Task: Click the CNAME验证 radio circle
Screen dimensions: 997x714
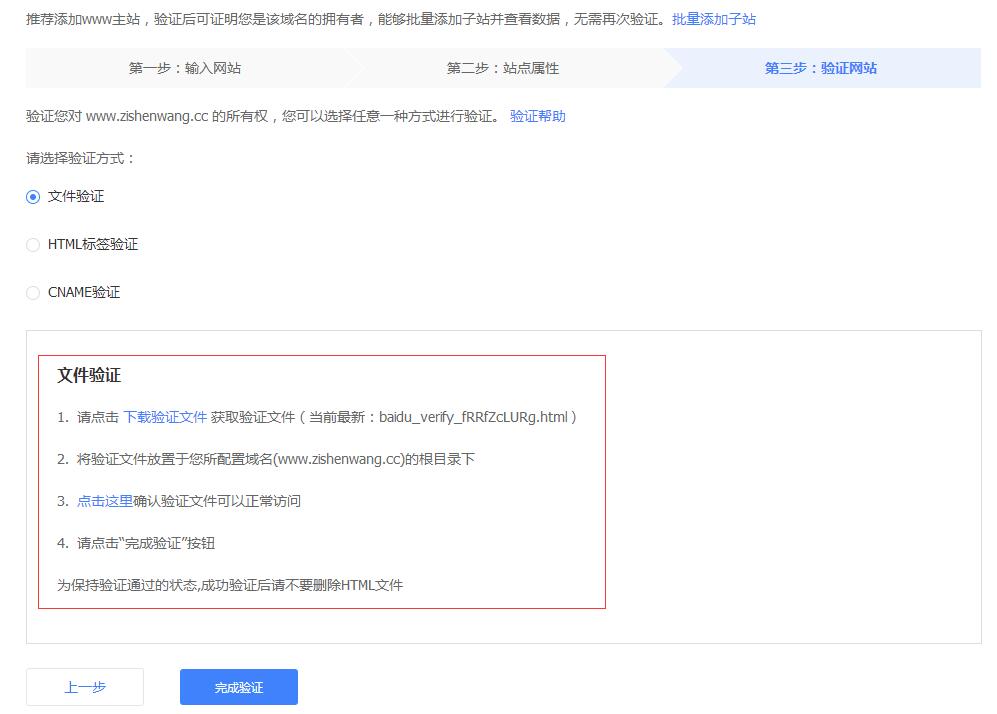Action: (x=33, y=292)
